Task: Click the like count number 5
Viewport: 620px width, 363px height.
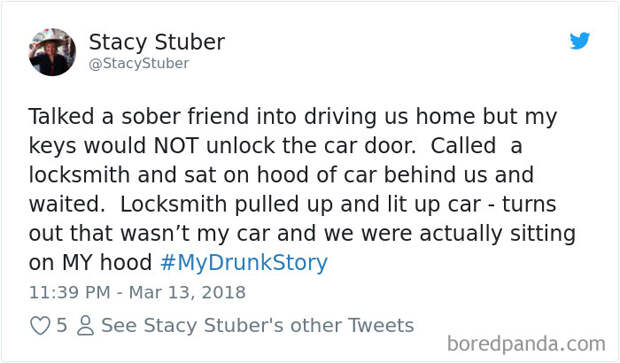Action: (x=62, y=325)
